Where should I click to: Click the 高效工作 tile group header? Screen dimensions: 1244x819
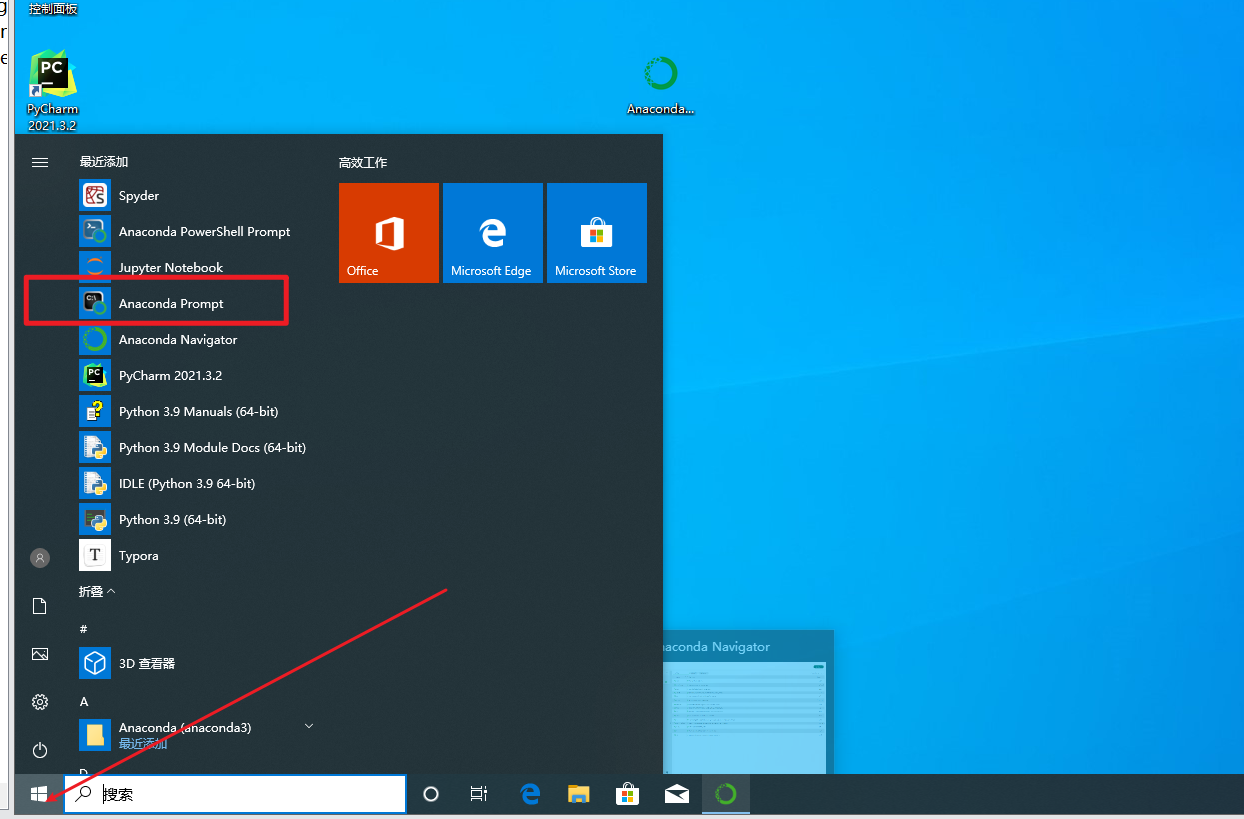[363, 162]
